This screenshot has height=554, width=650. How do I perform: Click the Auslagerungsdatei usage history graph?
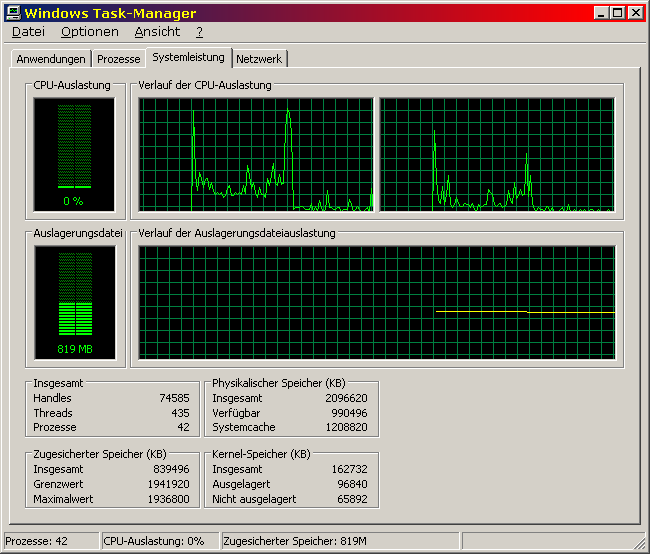coord(377,302)
